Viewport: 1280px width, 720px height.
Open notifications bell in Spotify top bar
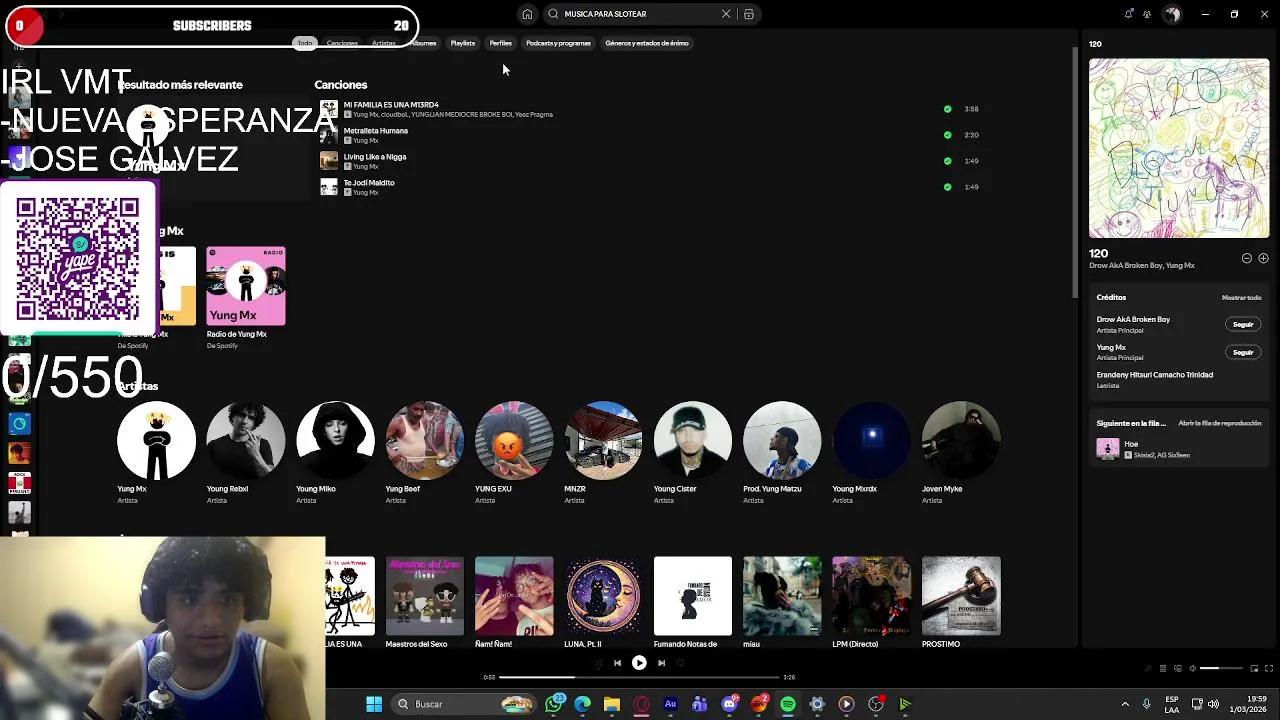pos(1129,14)
